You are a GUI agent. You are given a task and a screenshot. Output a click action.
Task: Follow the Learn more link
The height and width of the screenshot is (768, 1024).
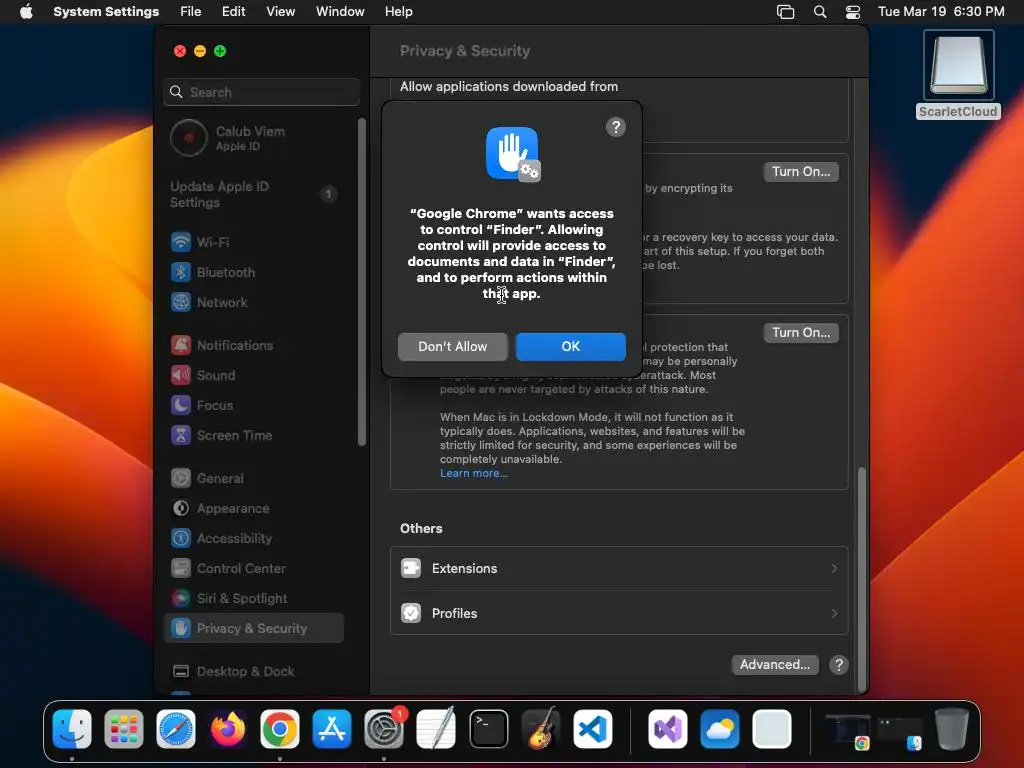pos(473,473)
